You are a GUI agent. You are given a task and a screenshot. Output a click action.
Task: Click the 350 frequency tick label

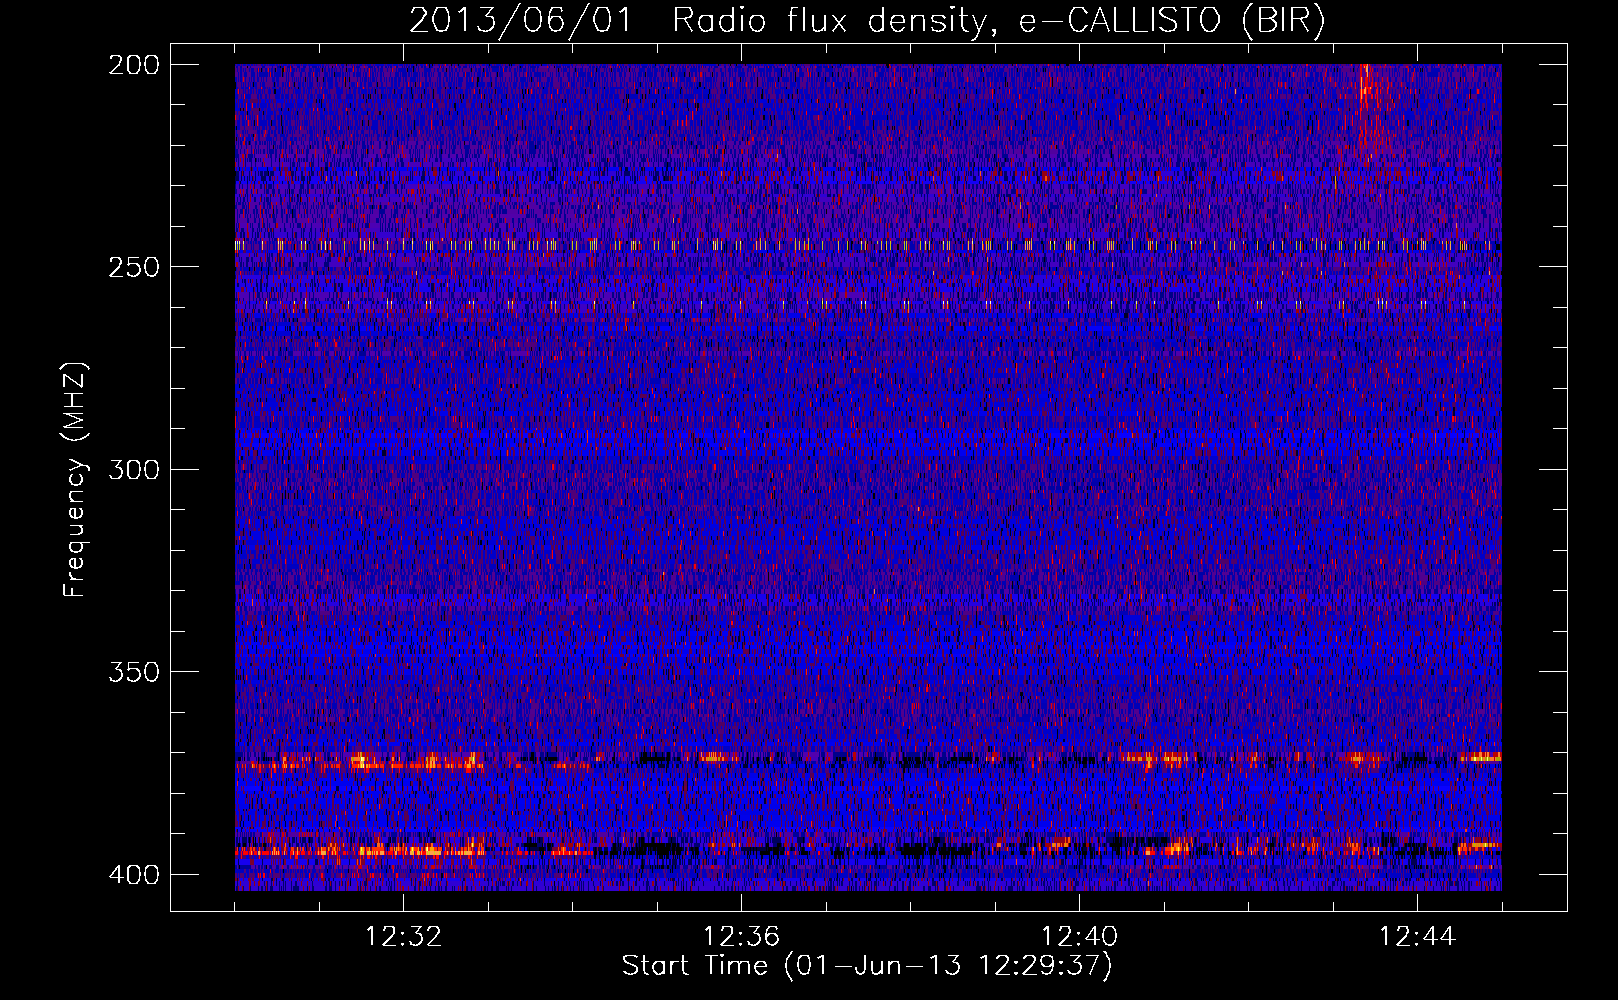click(x=133, y=671)
